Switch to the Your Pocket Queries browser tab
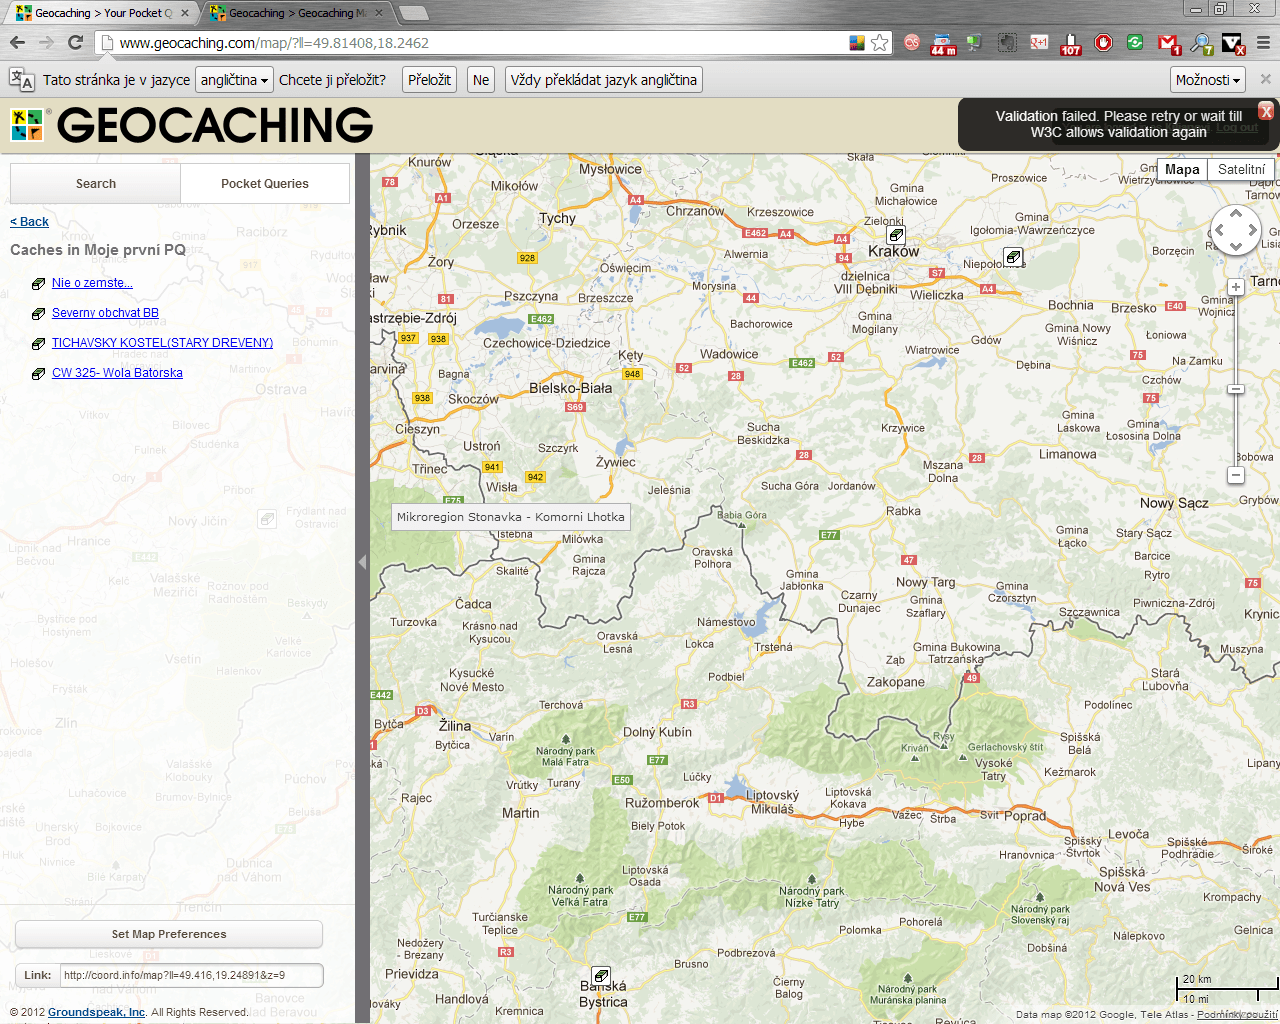 pos(100,13)
